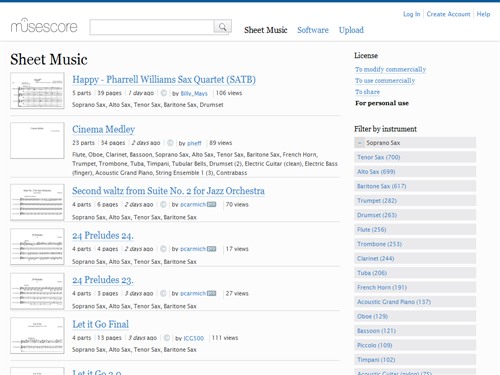This screenshot has height=375, width=500.
Task: Open the Upload nav item
Action: click(x=351, y=30)
